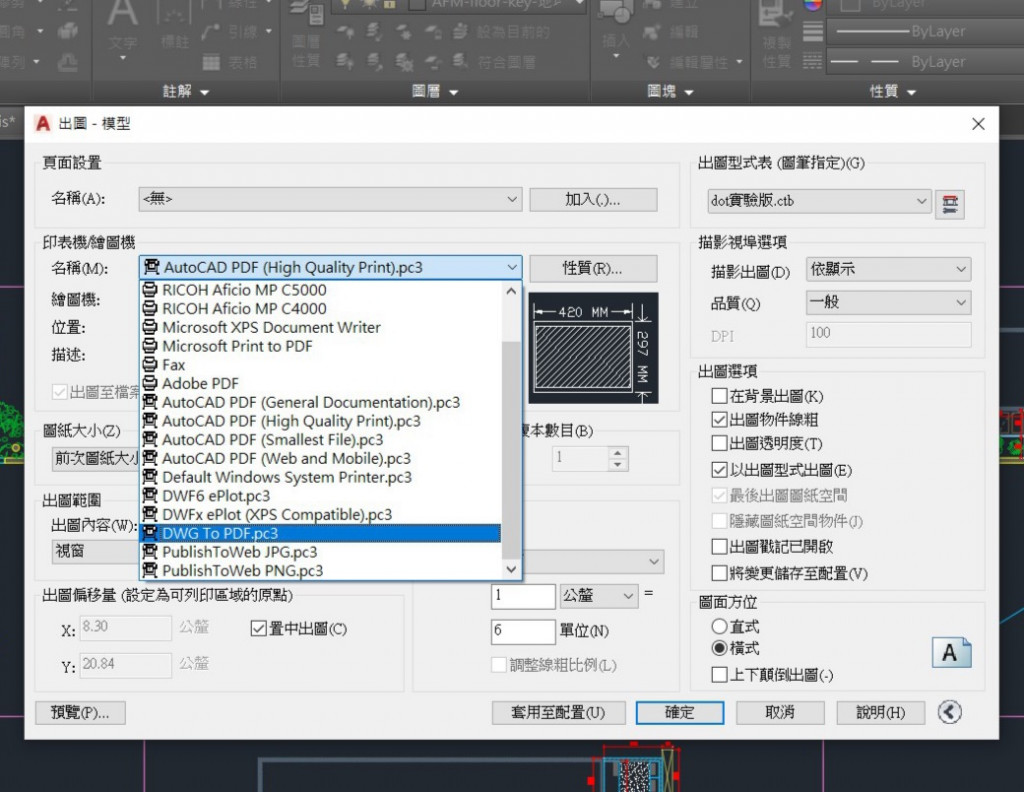Toggle 在背景出圖 checkbox
The height and width of the screenshot is (792, 1024).
[719, 396]
